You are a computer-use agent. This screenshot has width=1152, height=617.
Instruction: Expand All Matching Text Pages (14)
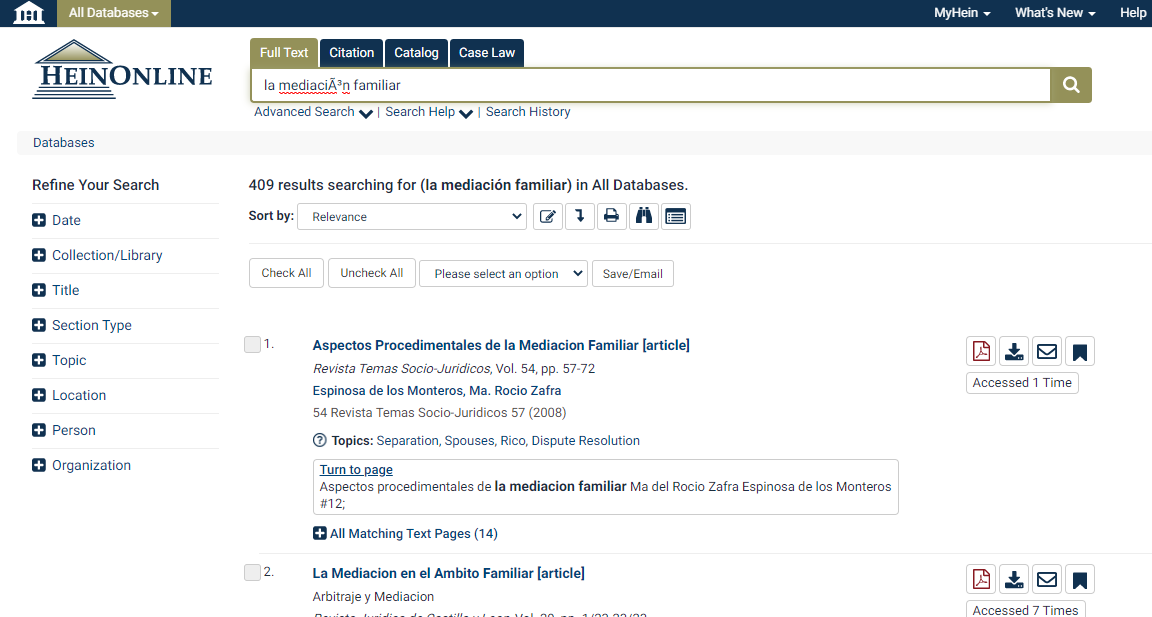(x=405, y=534)
